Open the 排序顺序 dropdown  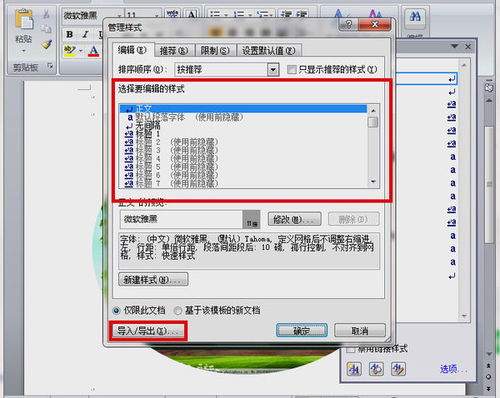[x=273, y=69]
